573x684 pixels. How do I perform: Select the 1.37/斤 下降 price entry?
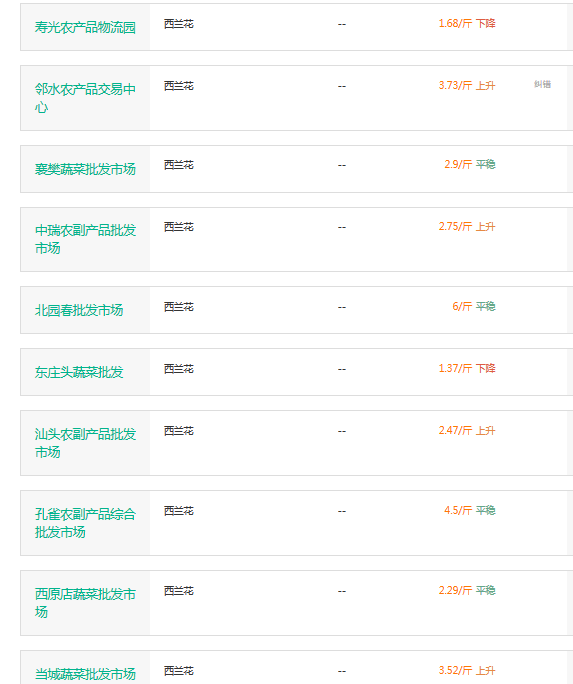(x=467, y=368)
